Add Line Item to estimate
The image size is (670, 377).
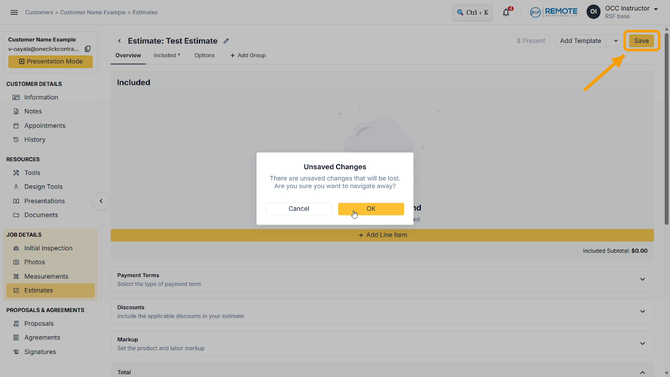pyautogui.click(x=382, y=235)
